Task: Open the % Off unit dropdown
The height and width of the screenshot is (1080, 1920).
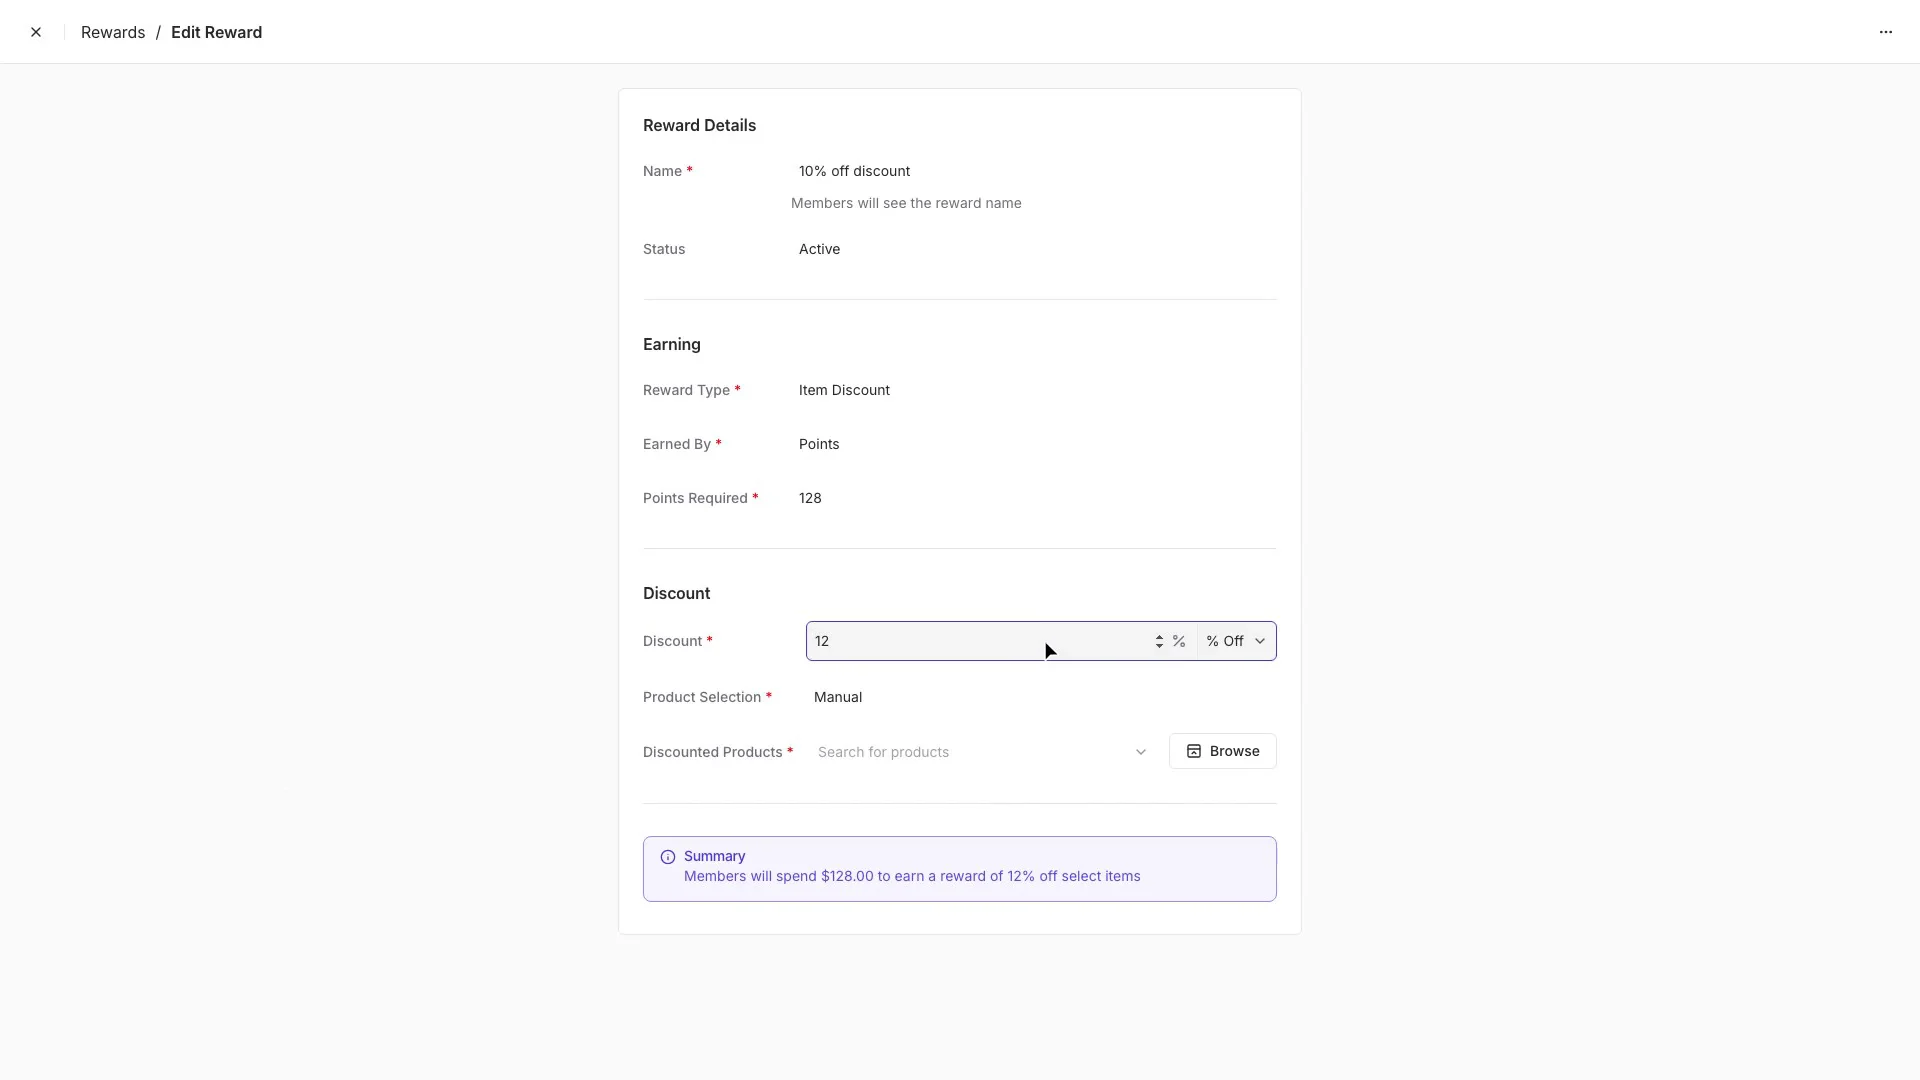Action: (1236, 641)
